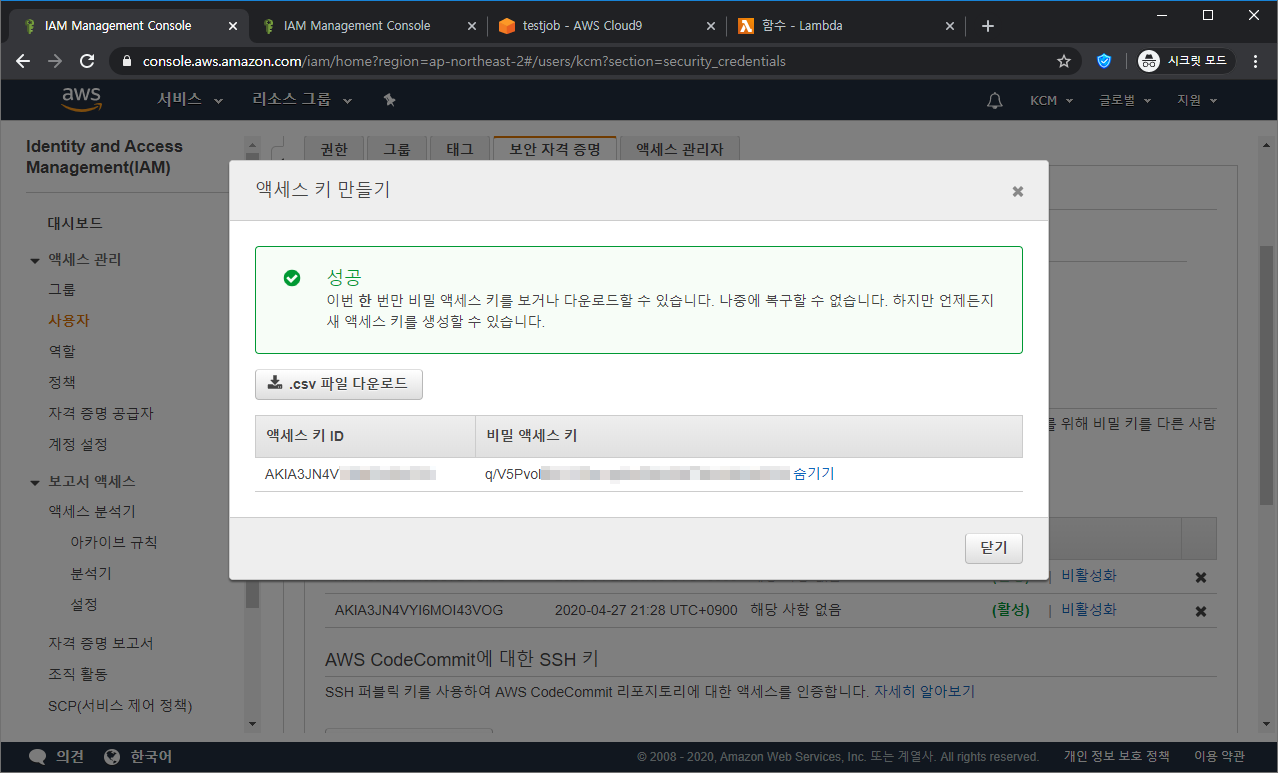The height and width of the screenshot is (773, 1278).
Task: Open 설정 in sidebar
Action: (x=84, y=604)
